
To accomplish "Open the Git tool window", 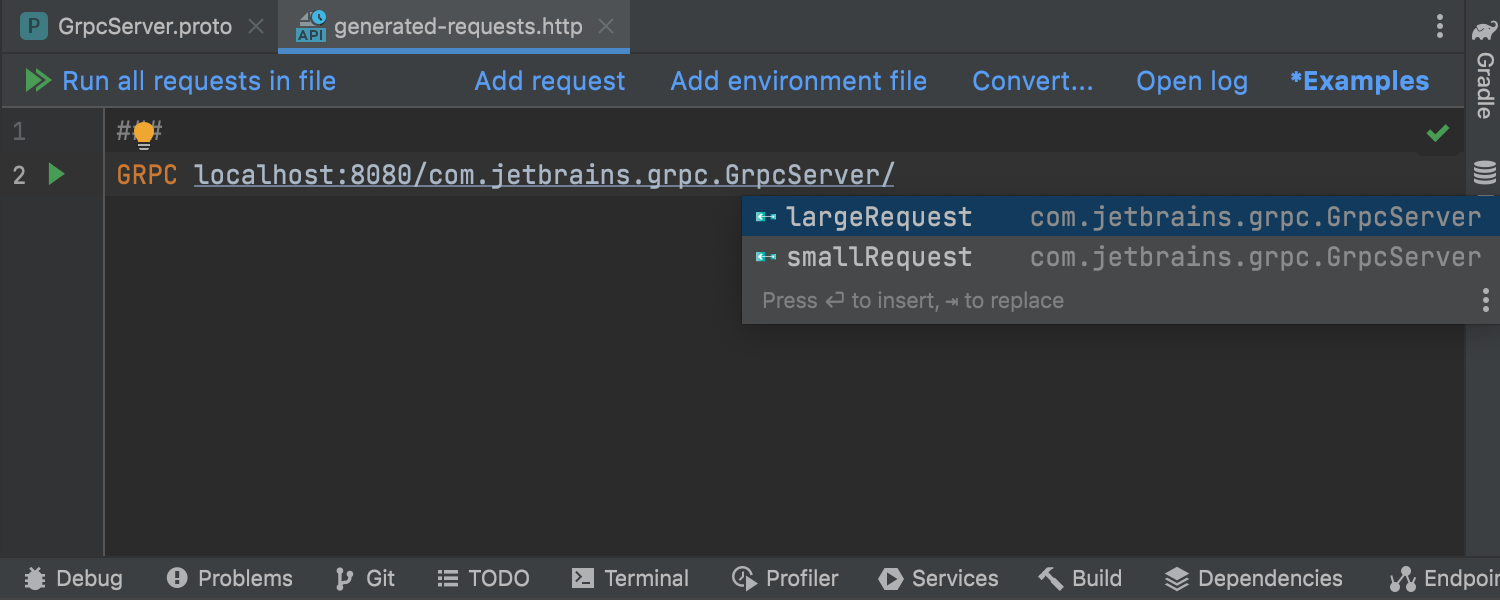I will coord(365,578).
